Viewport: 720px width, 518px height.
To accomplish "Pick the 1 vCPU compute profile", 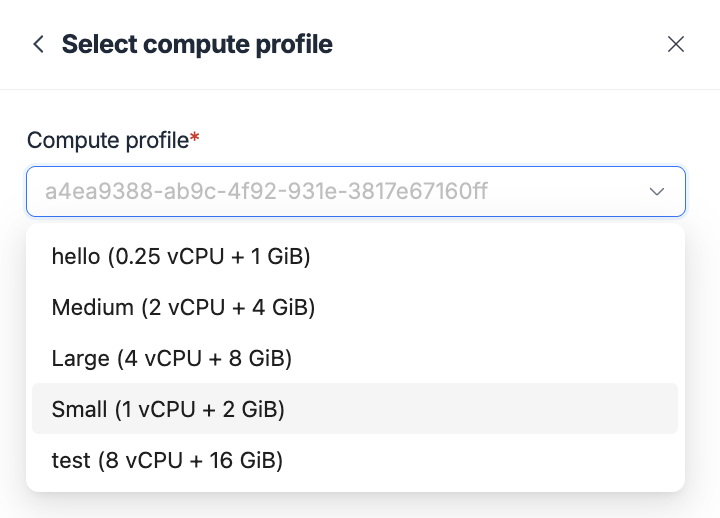I will coord(169,409).
